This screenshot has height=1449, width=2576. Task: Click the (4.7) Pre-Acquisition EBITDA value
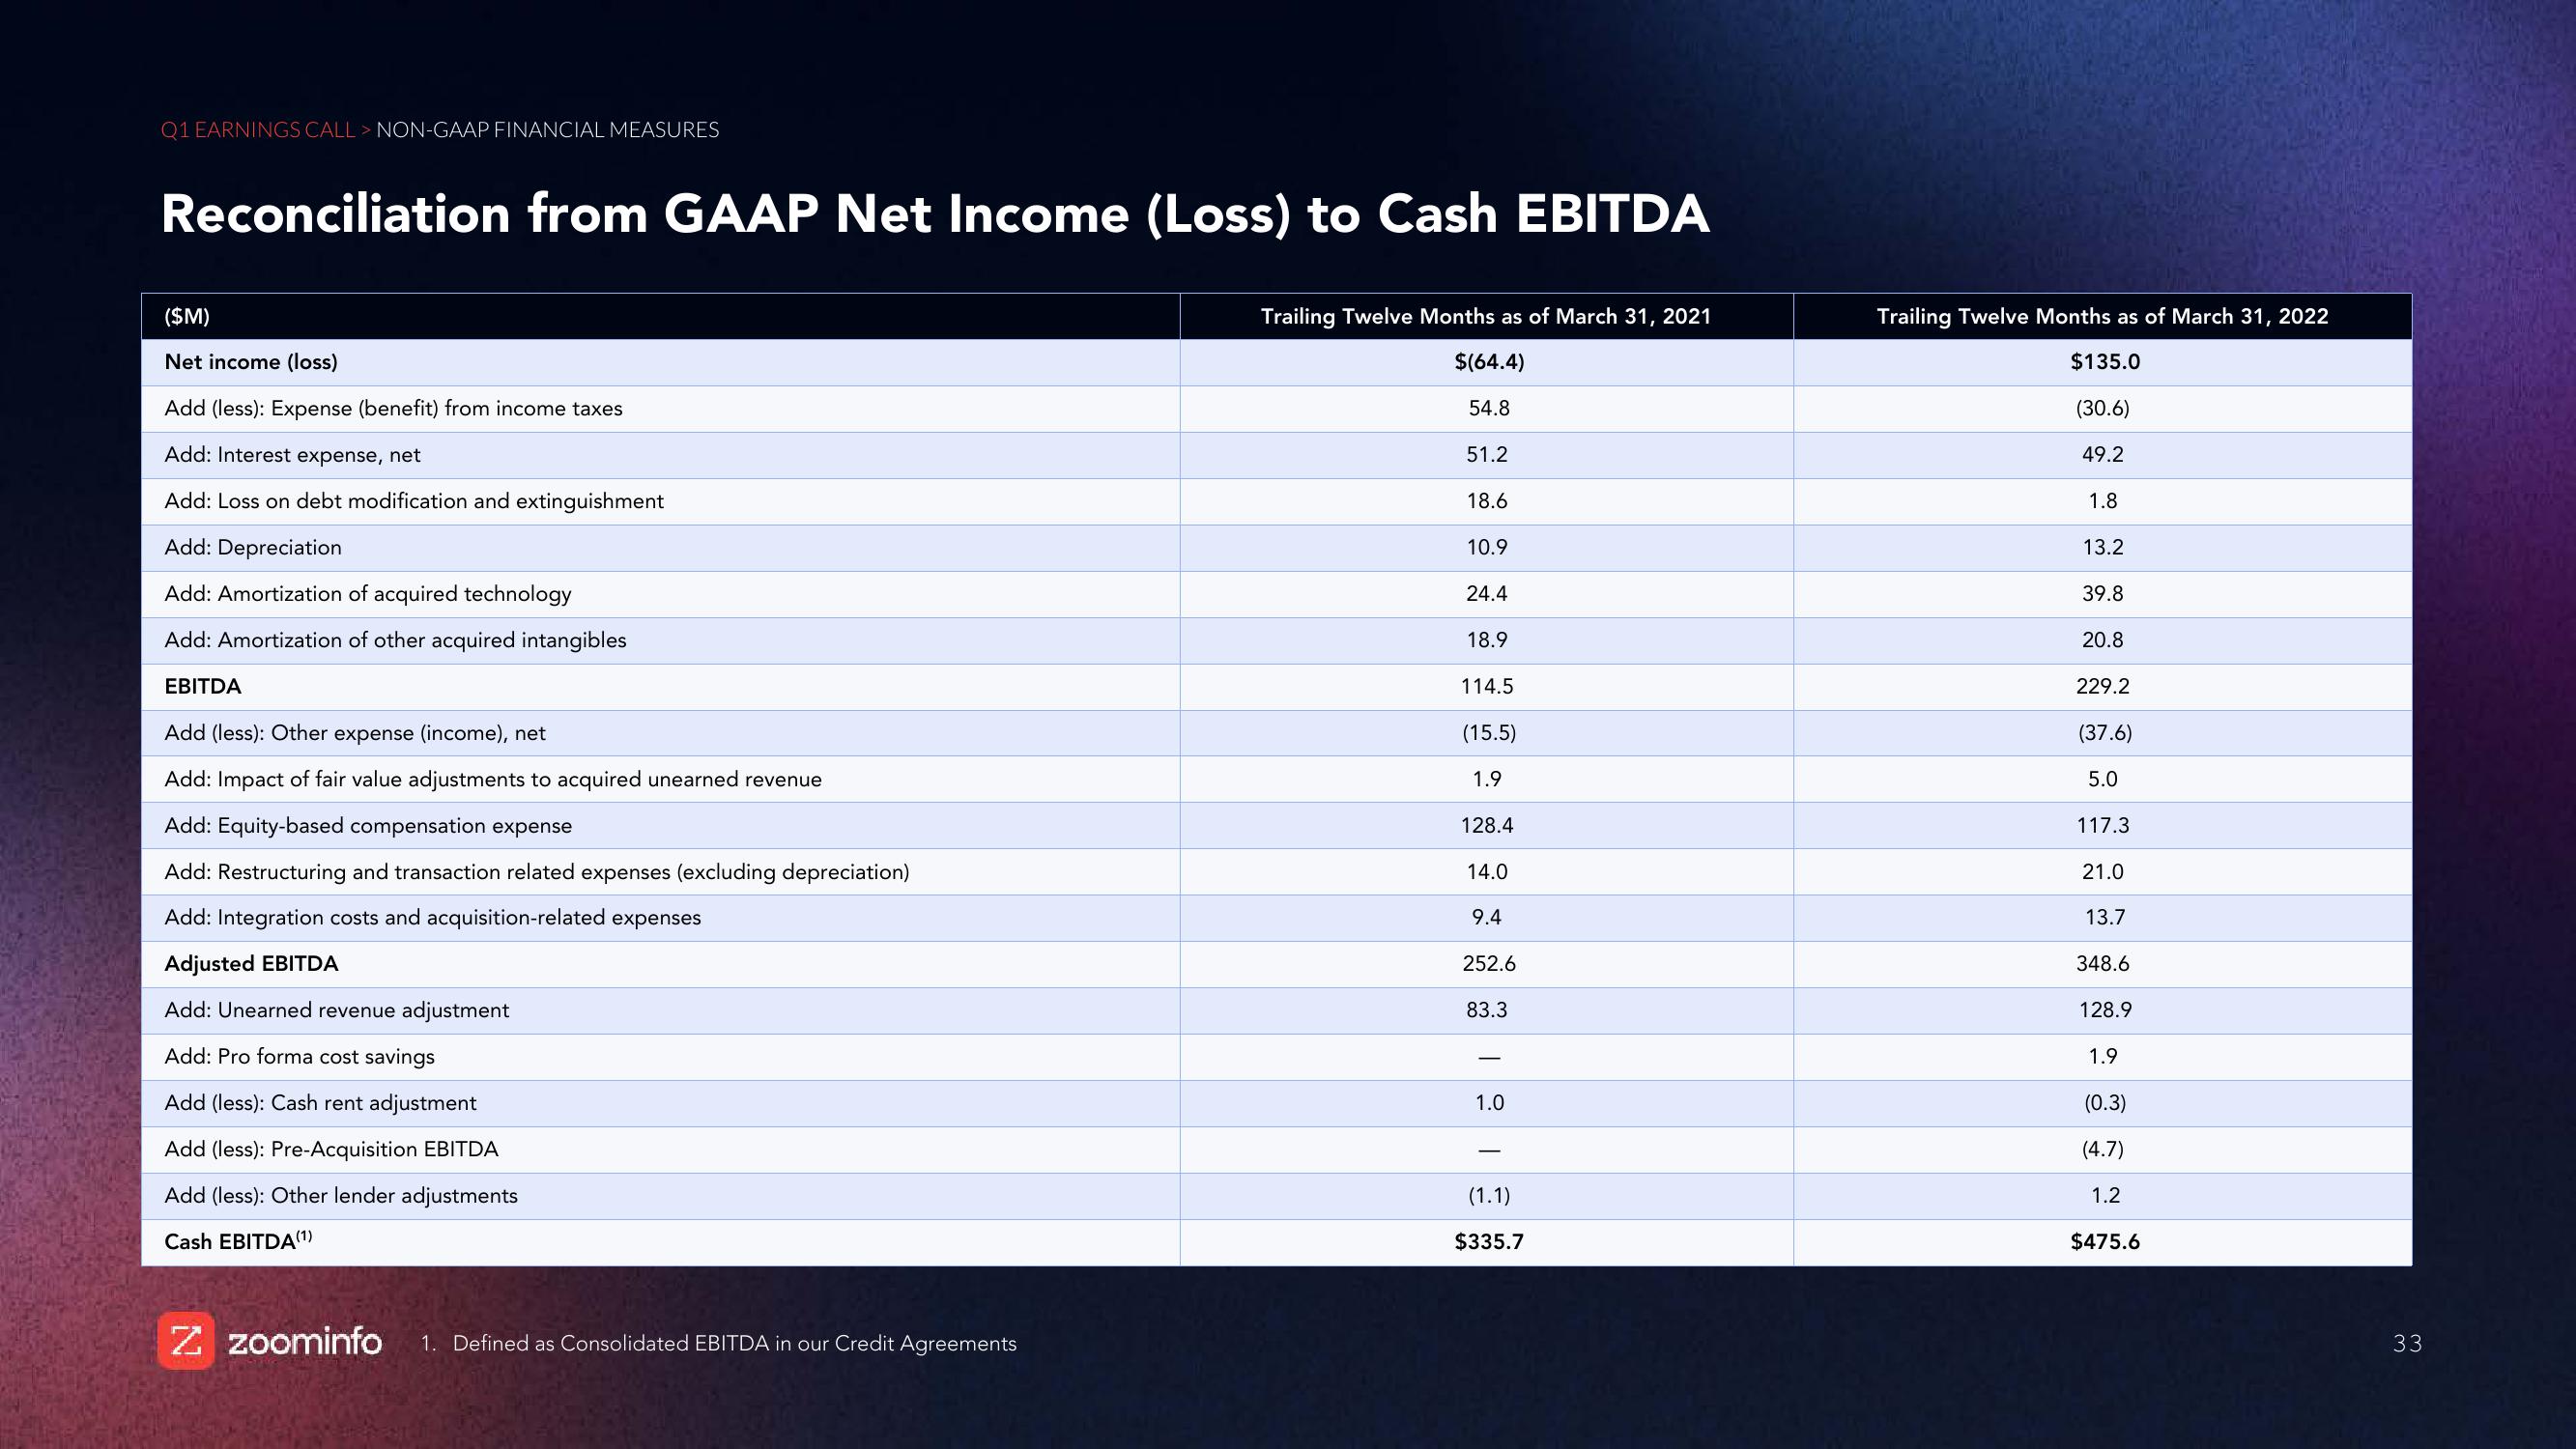point(2103,1150)
